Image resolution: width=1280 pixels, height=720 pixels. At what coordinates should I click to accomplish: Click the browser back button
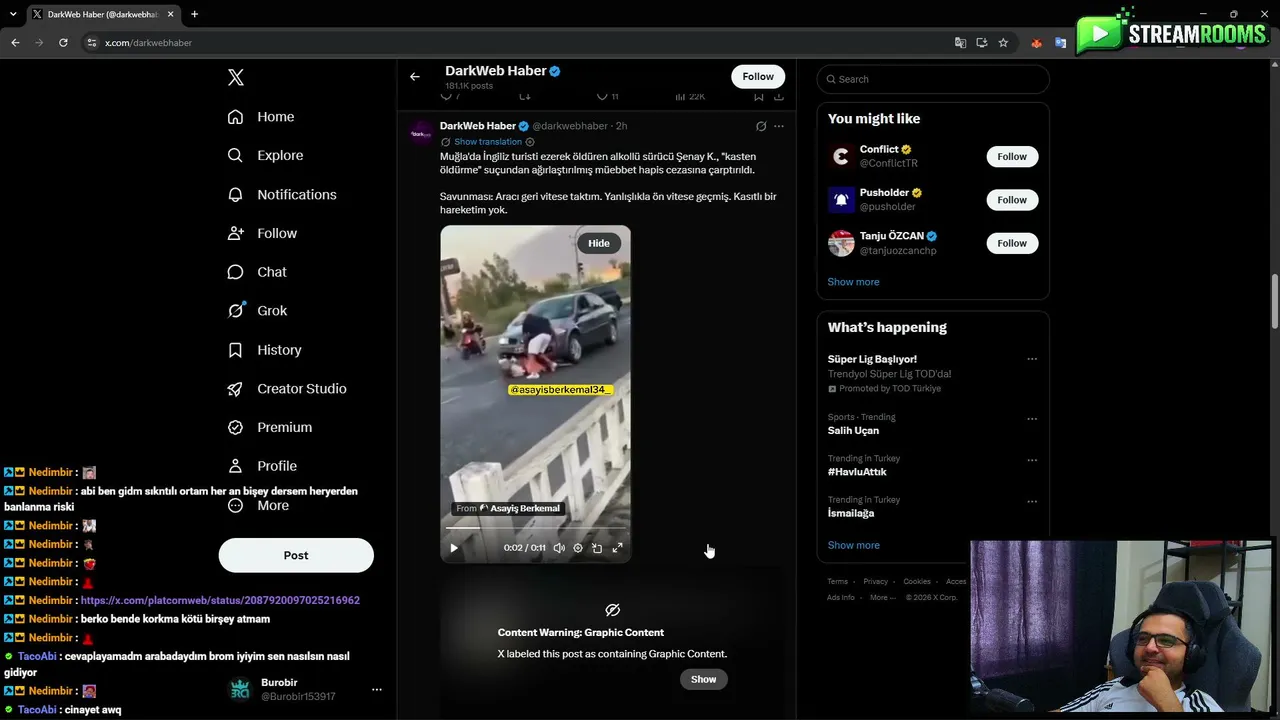point(15,43)
